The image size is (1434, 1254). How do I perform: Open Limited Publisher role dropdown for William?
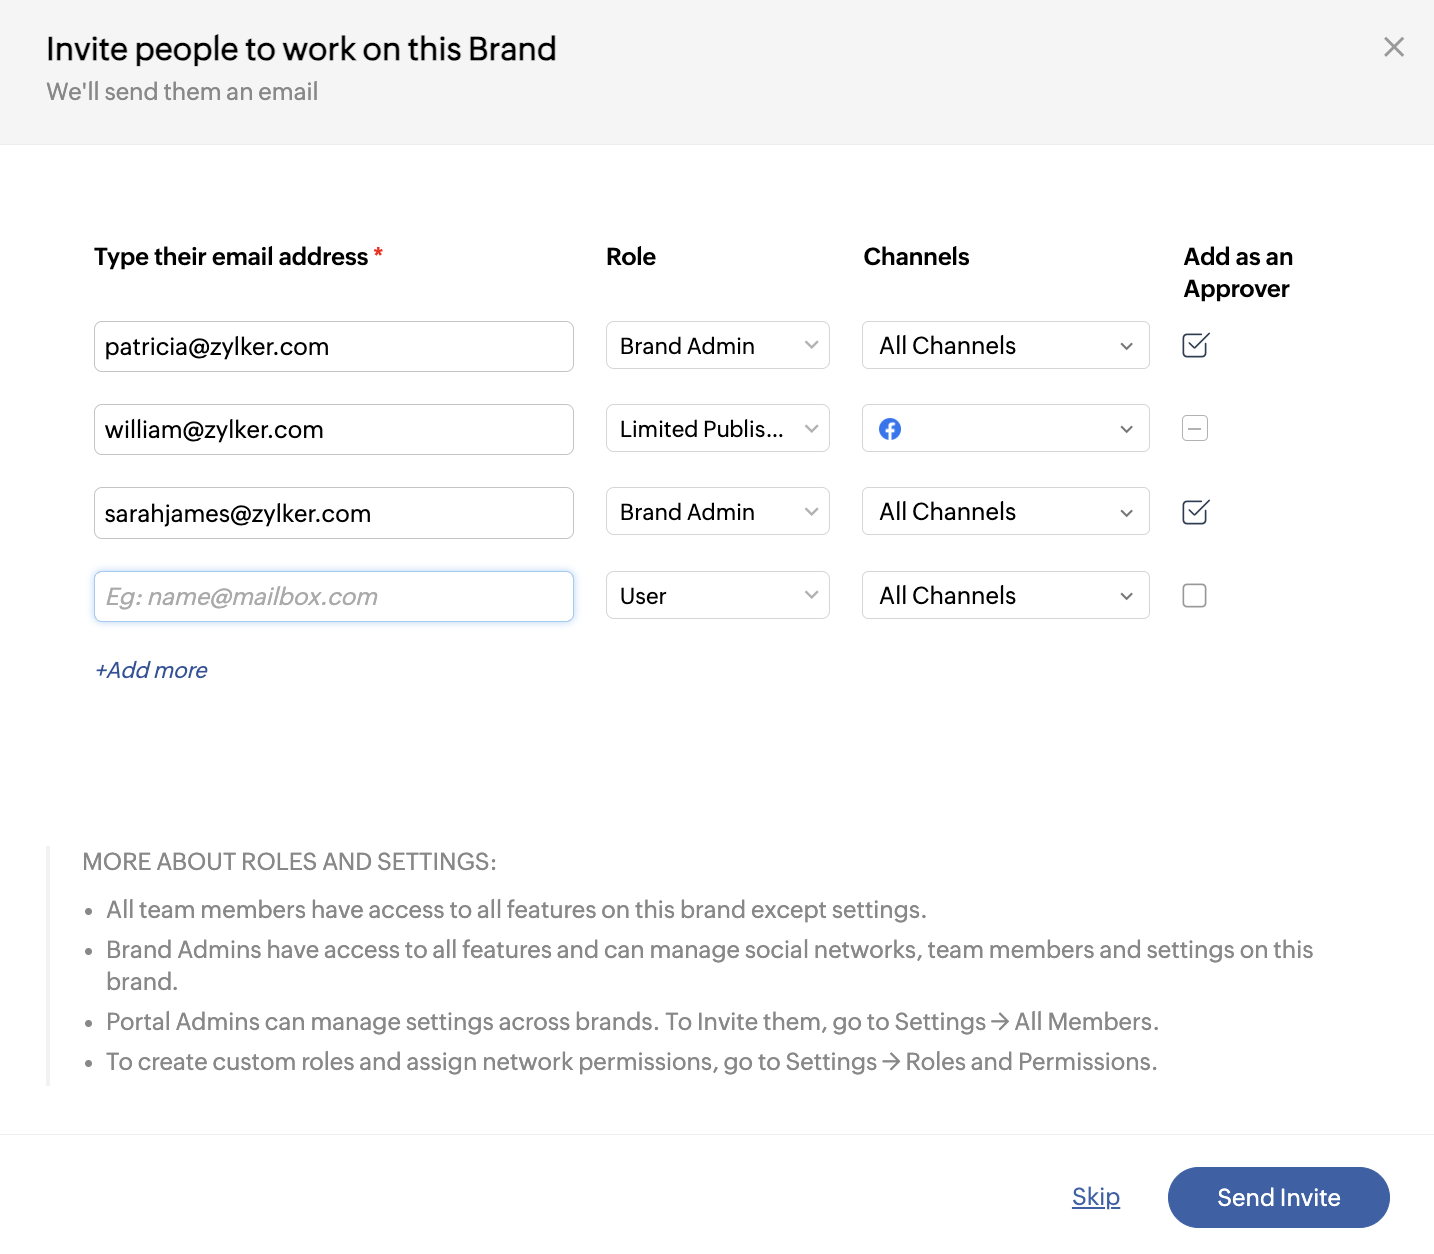[717, 429]
